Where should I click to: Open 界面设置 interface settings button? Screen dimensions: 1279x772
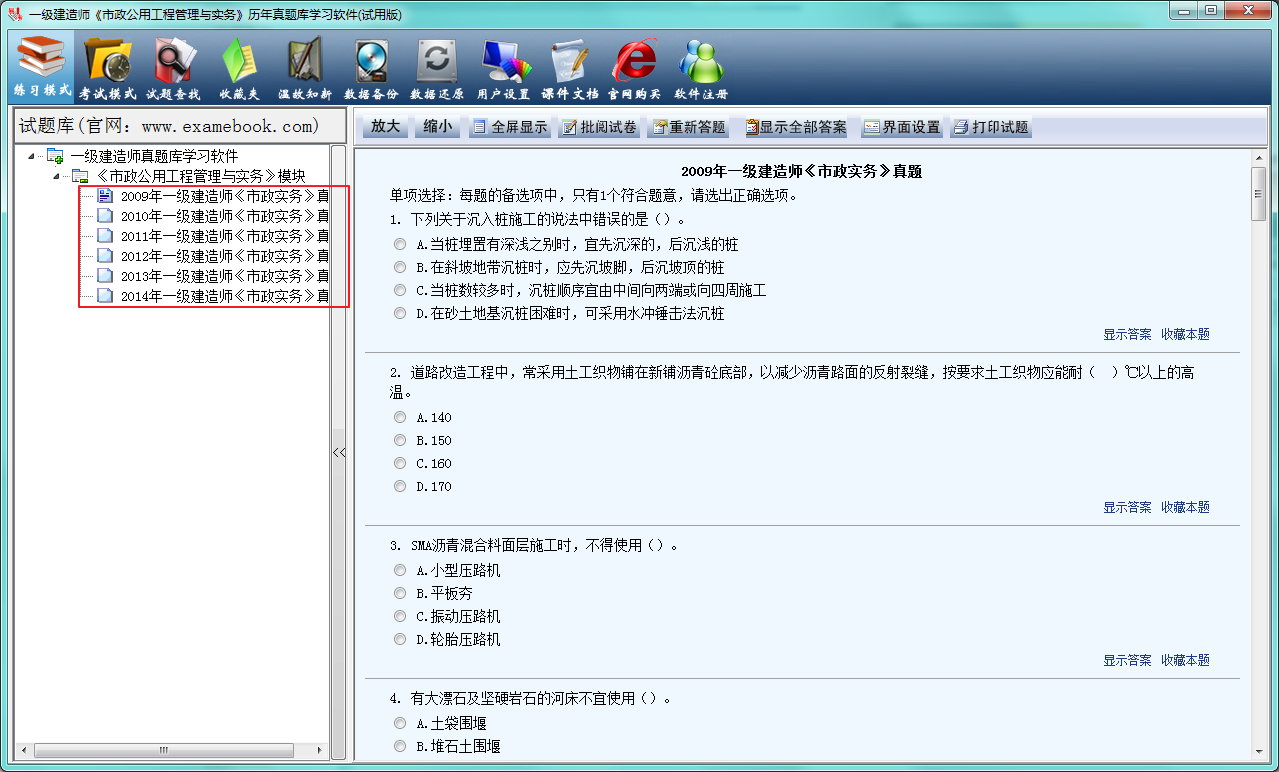click(901, 127)
